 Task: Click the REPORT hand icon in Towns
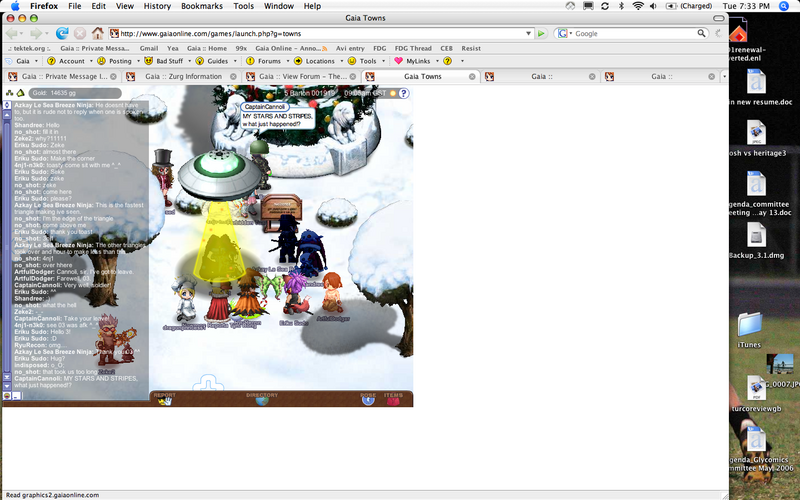pyautogui.click(x=164, y=401)
